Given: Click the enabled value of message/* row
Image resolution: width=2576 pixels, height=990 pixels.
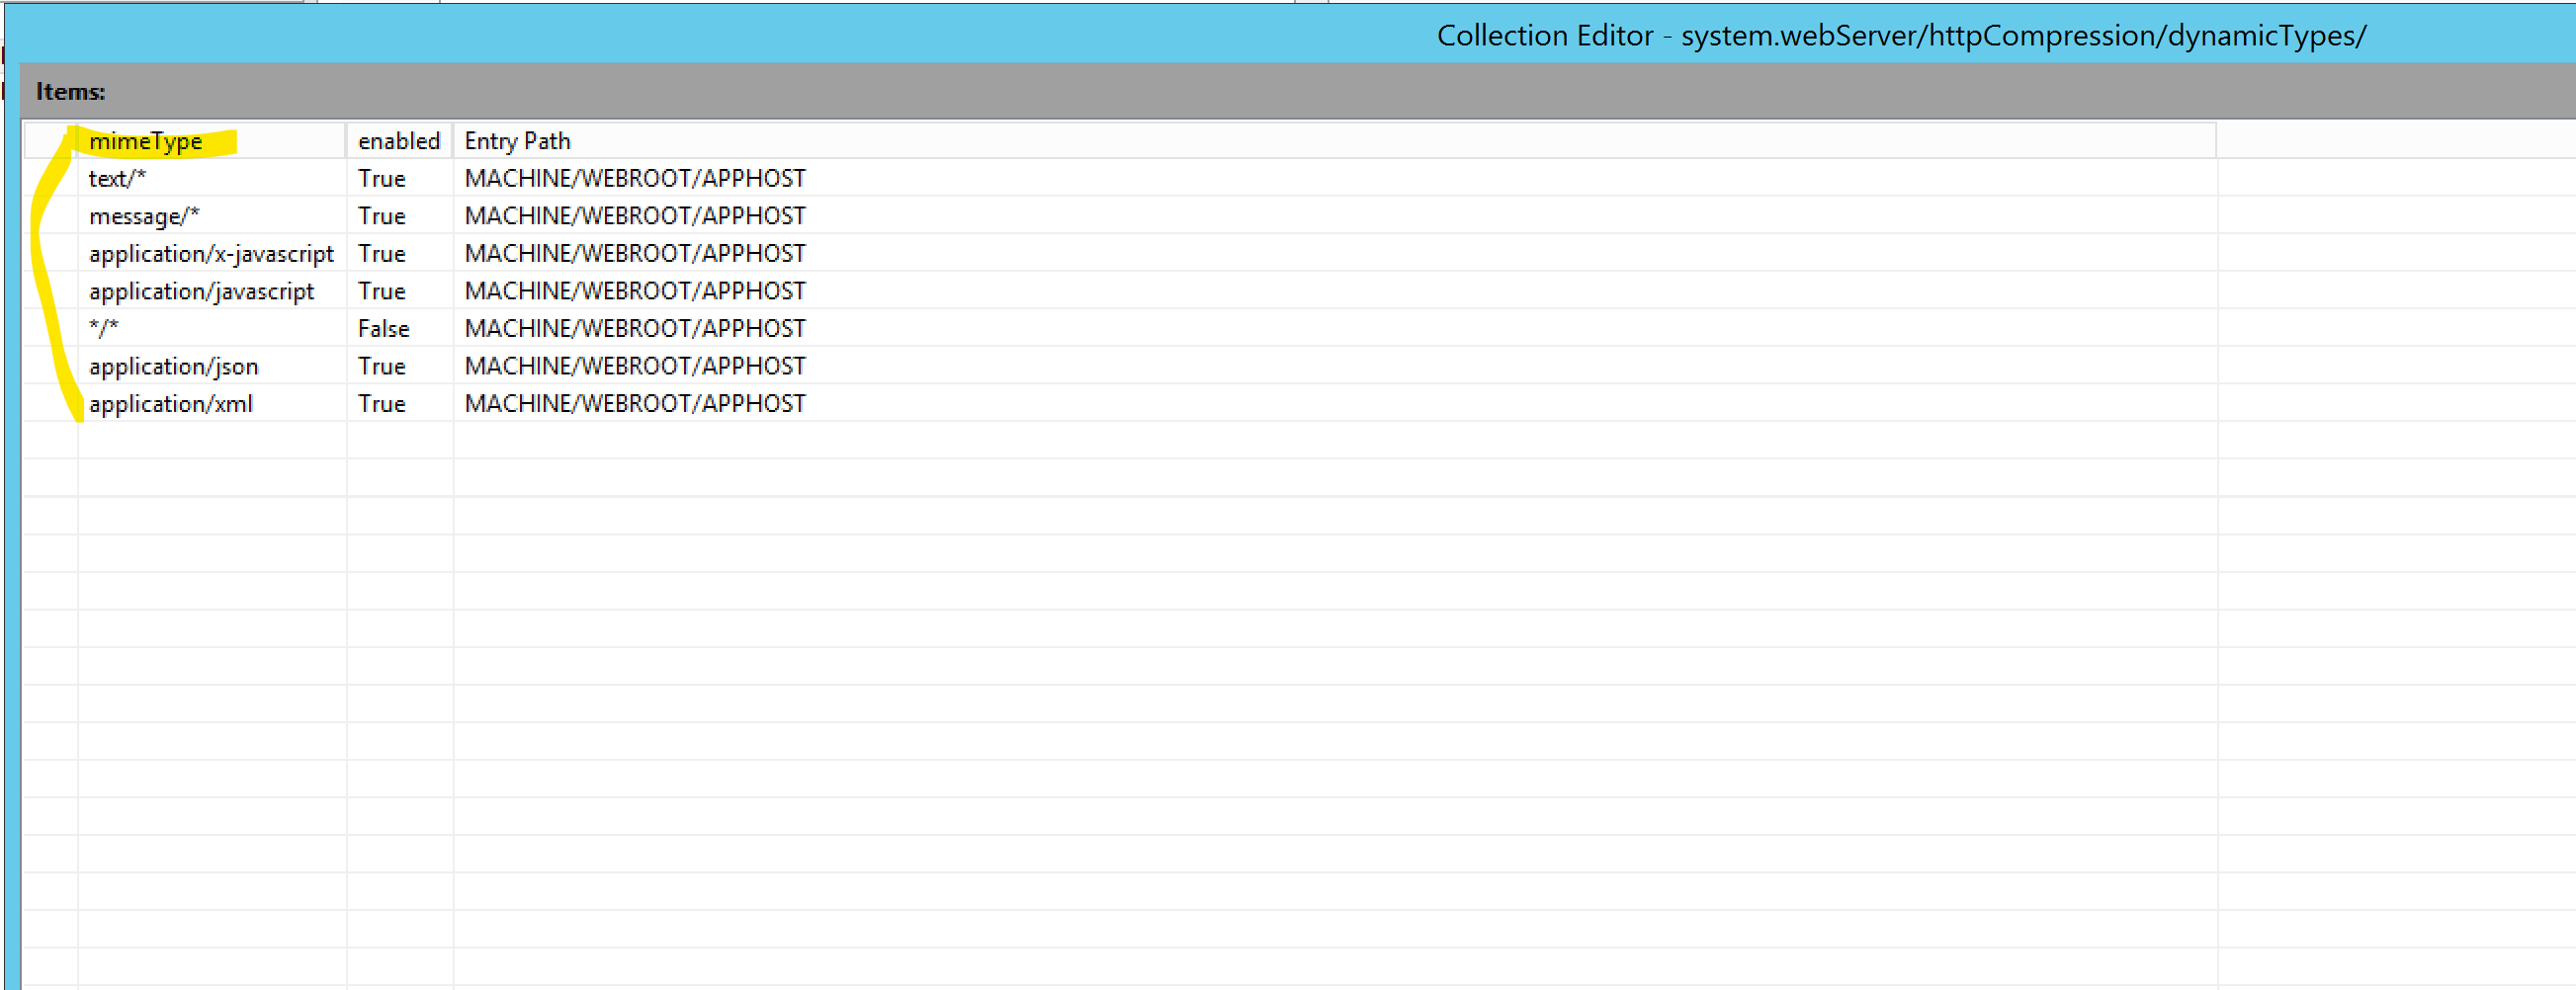Looking at the screenshot, I should pyautogui.click(x=381, y=216).
